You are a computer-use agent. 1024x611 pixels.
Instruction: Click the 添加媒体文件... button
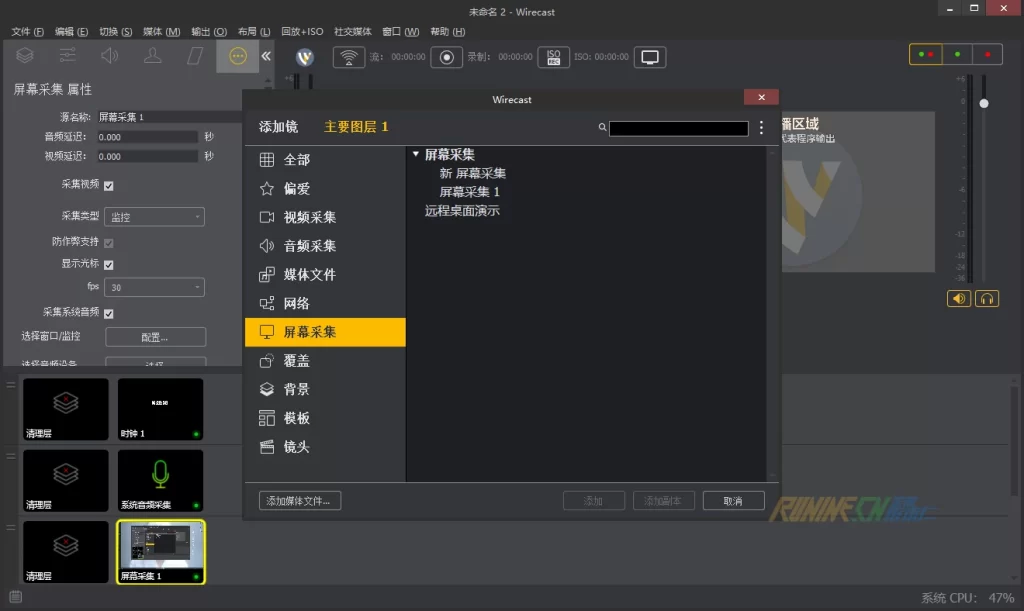(x=300, y=501)
